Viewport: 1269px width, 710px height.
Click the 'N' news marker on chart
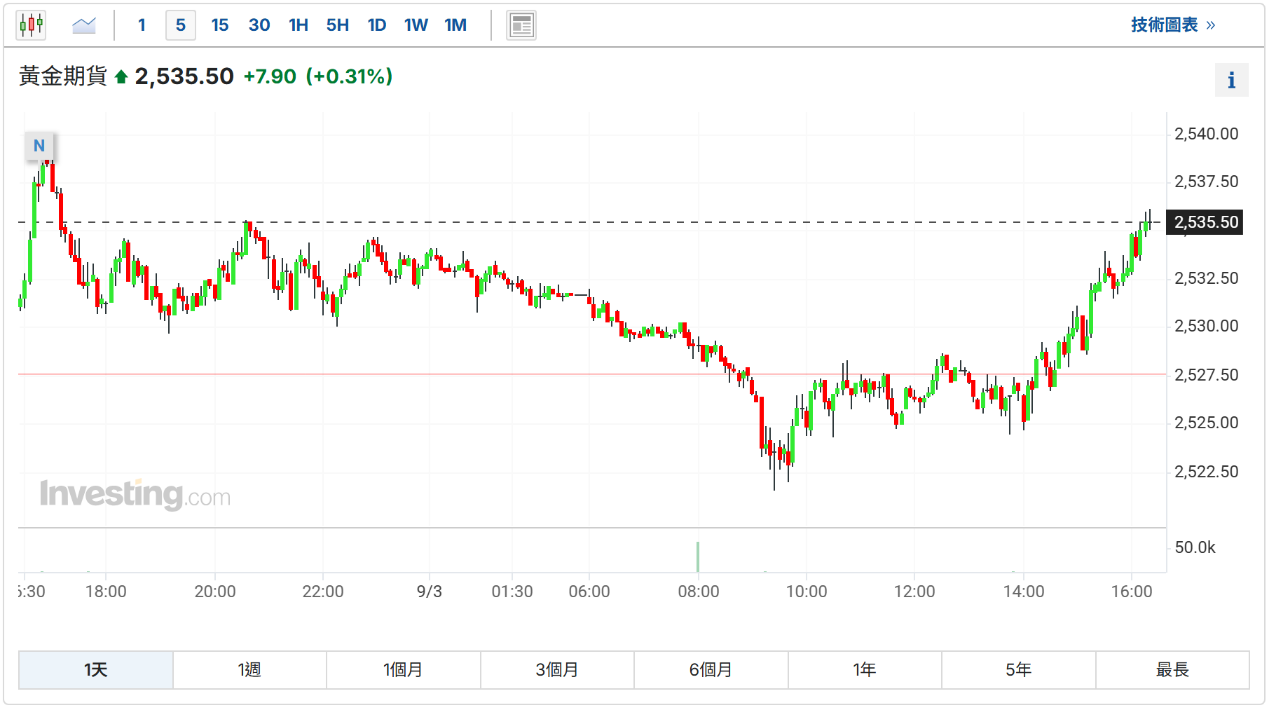39,146
